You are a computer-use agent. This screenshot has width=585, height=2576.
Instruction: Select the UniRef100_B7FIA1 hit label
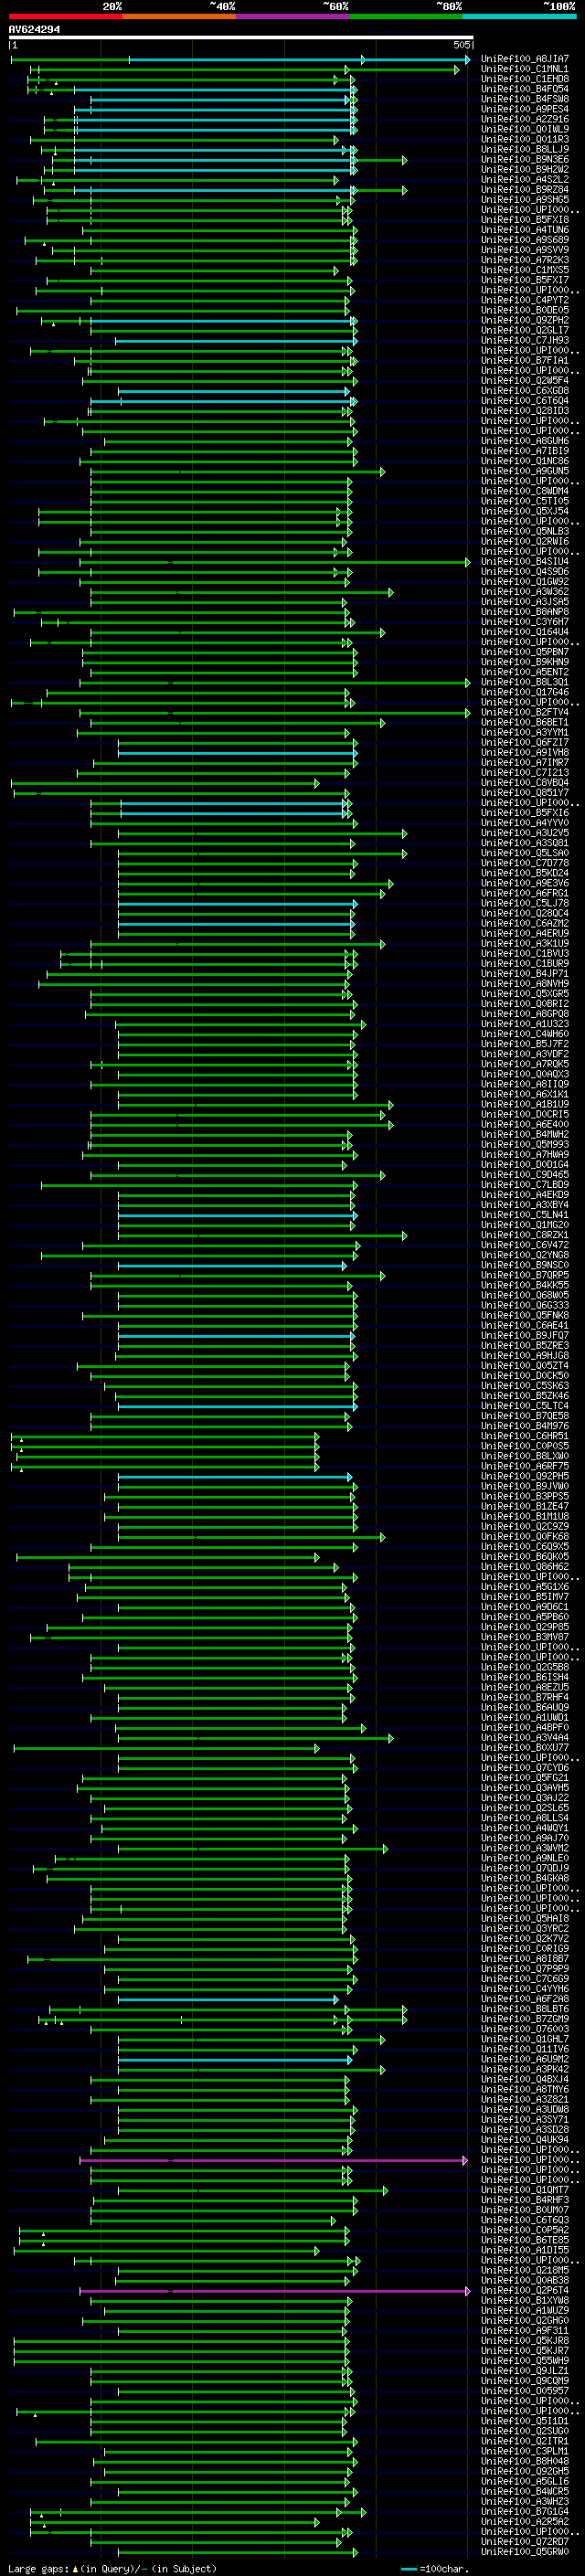pyautogui.click(x=525, y=360)
